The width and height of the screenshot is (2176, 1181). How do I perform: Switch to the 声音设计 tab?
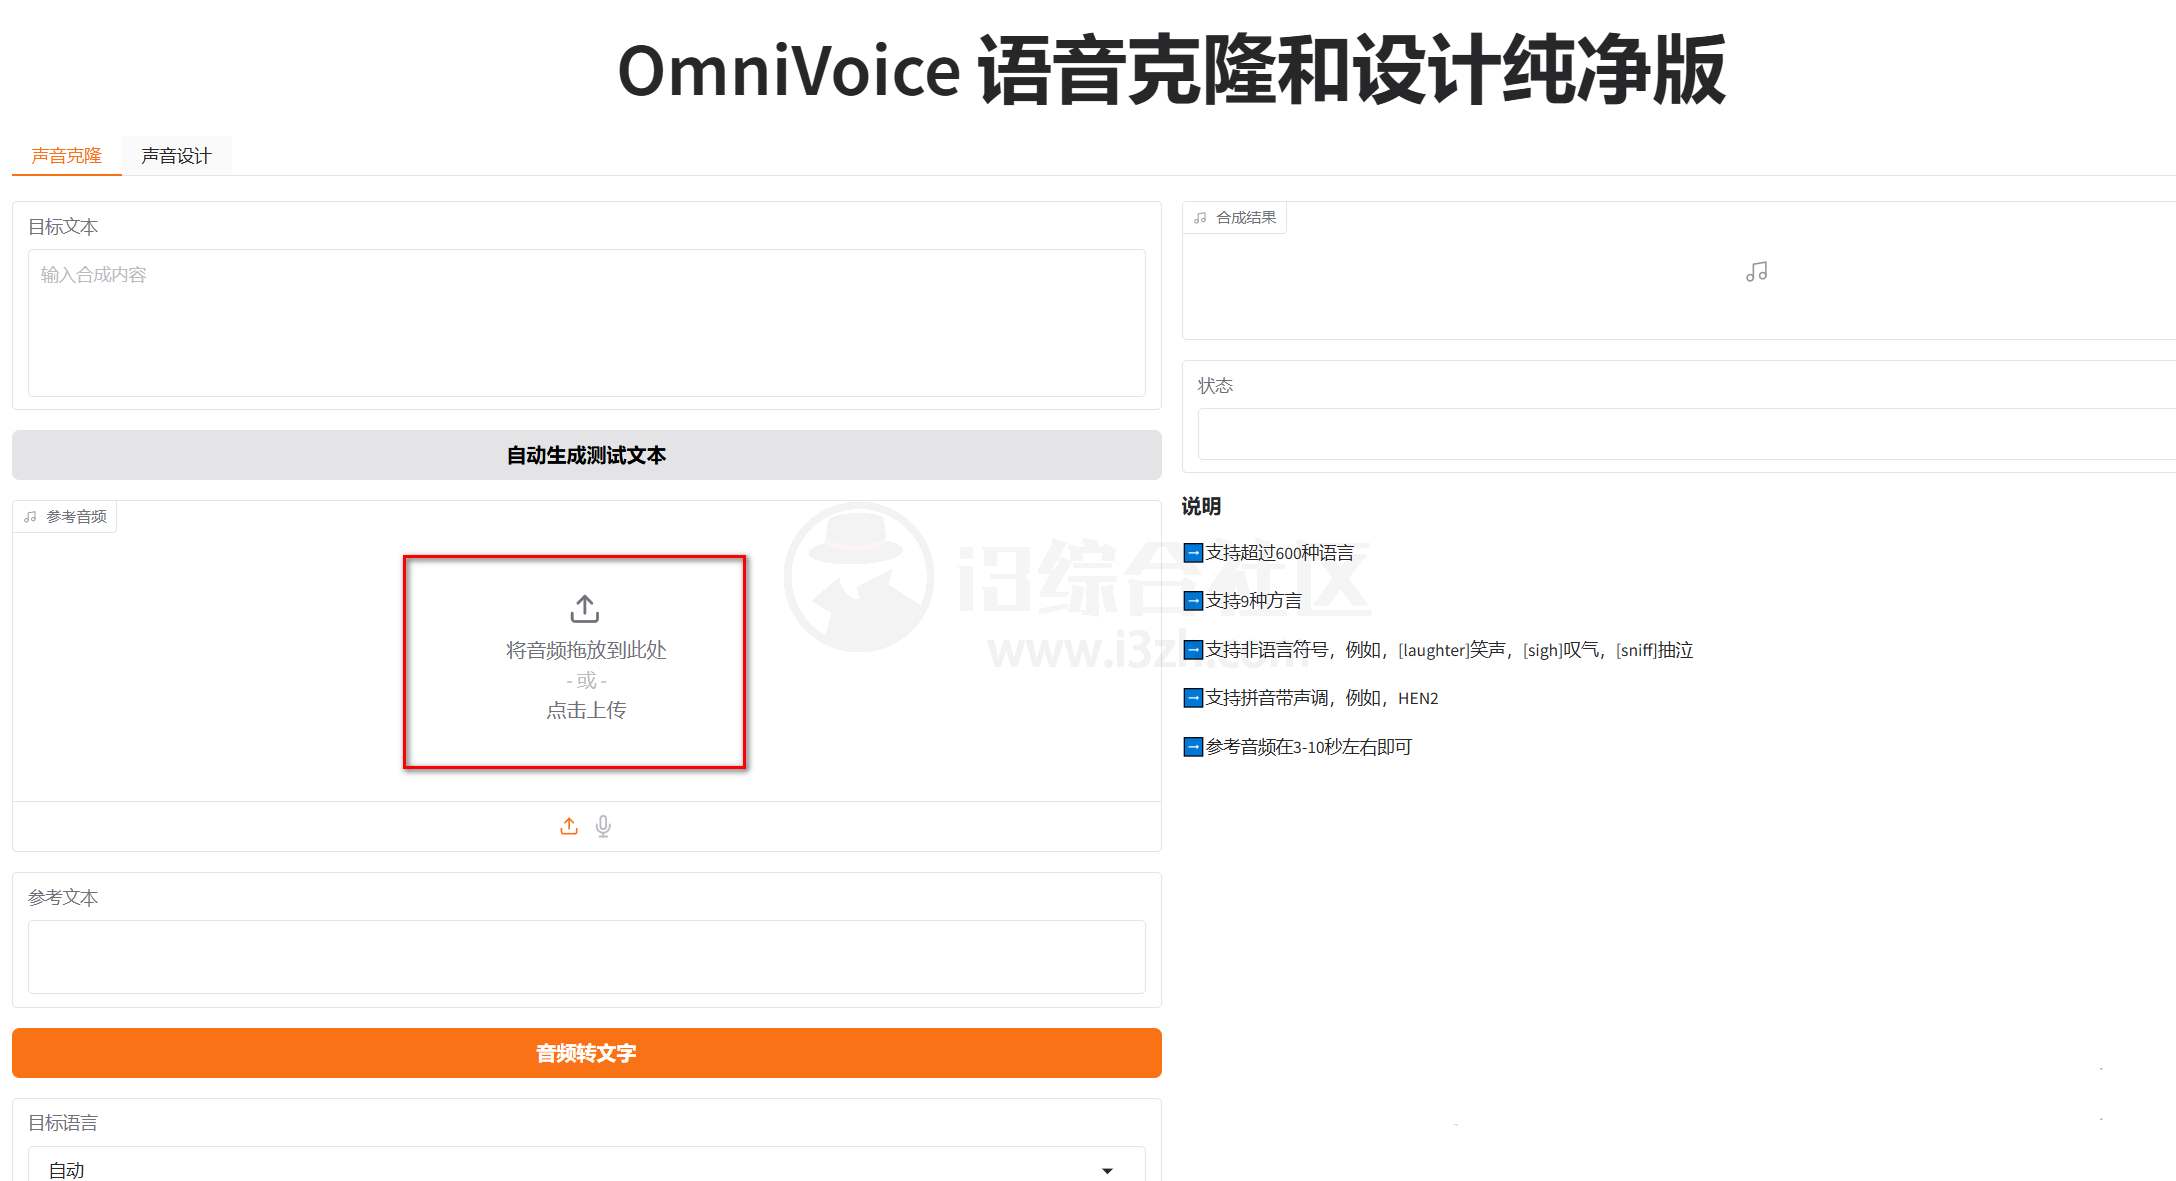(175, 154)
